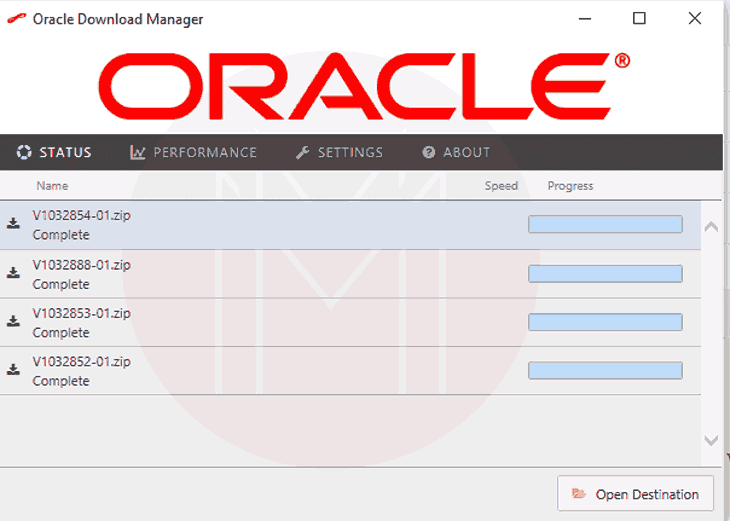Switch to the Status tab
730x521 pixels.
click(54, 153)
